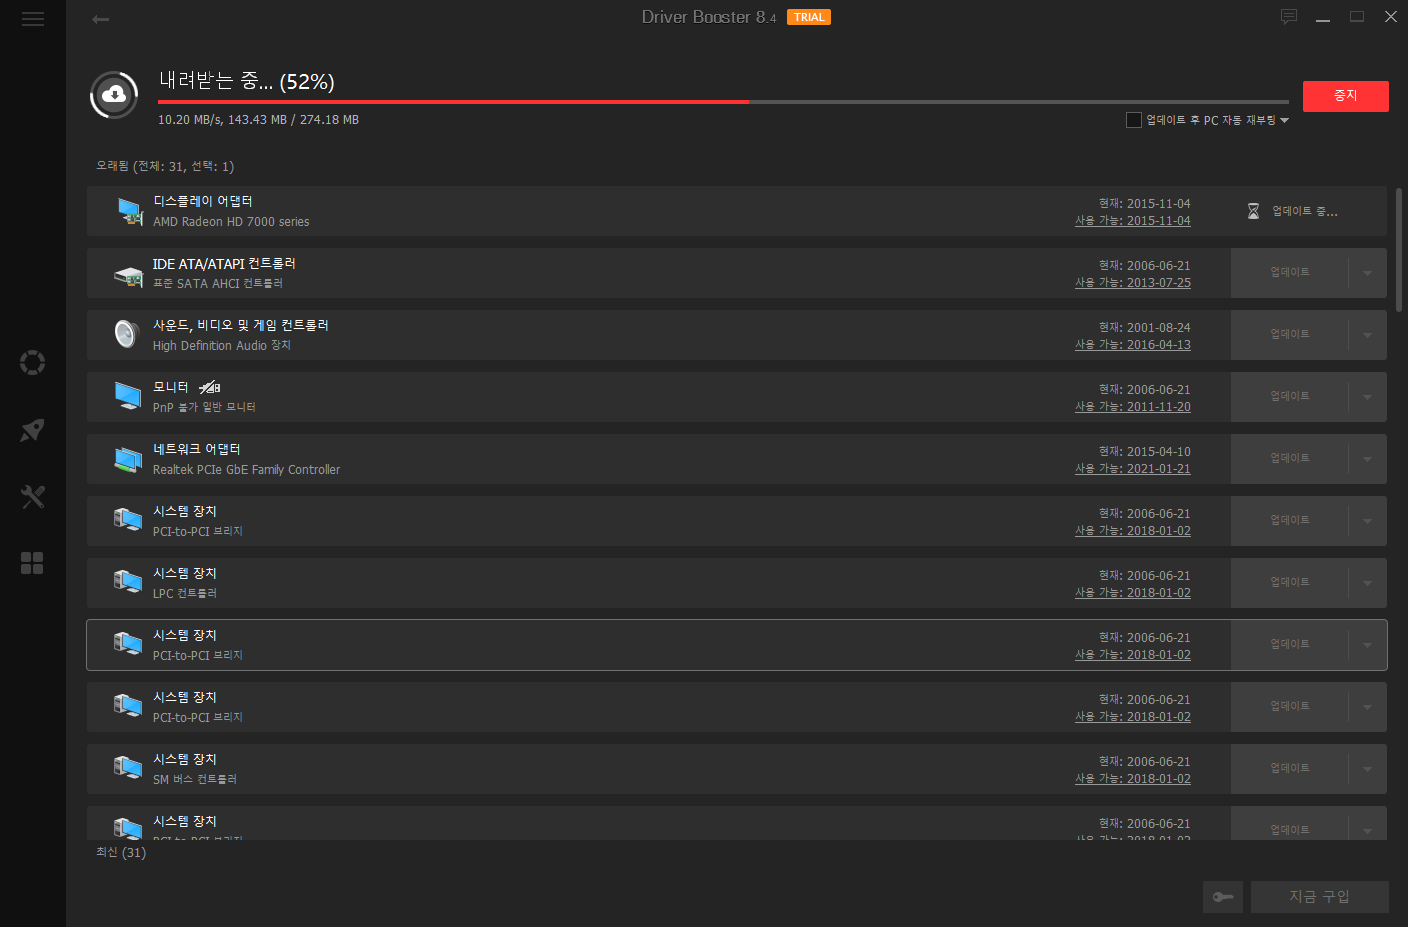1408x927 pixels.
Task: Click the SM 버스 컨트롤러 device icon
Action: pos(128,767)
